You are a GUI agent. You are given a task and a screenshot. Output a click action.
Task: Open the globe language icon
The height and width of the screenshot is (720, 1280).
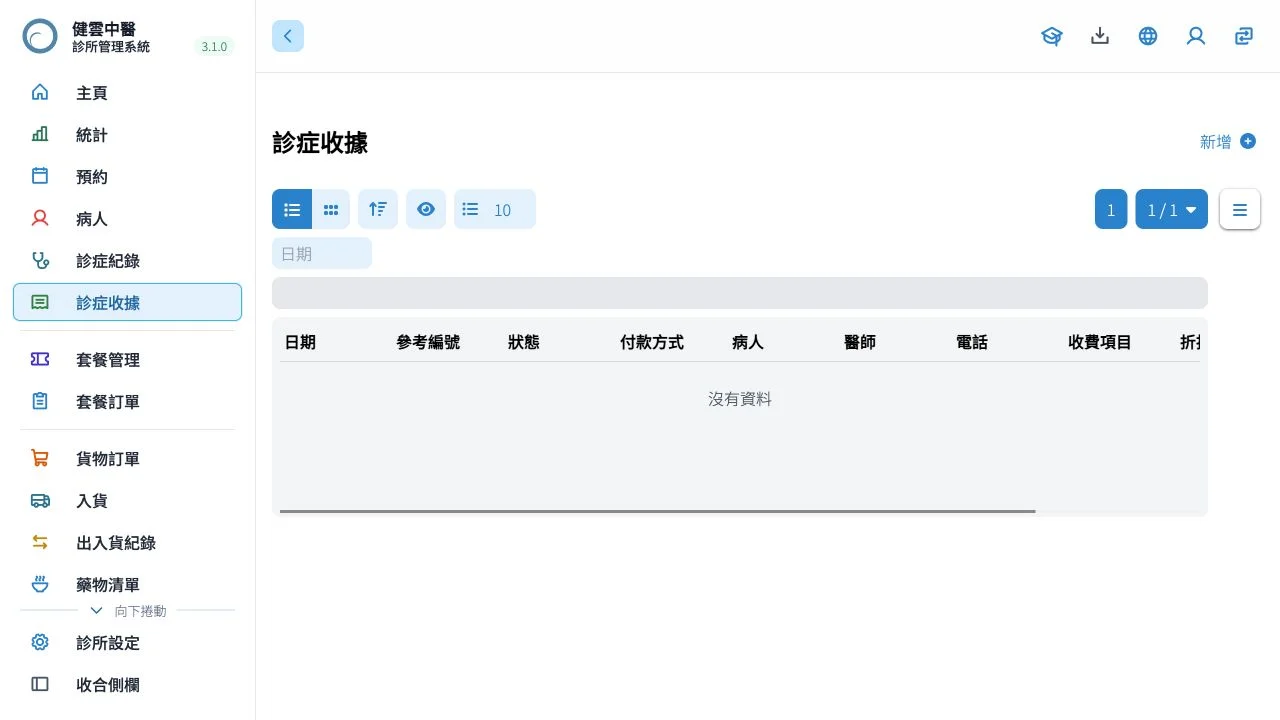coord(1148,36)
